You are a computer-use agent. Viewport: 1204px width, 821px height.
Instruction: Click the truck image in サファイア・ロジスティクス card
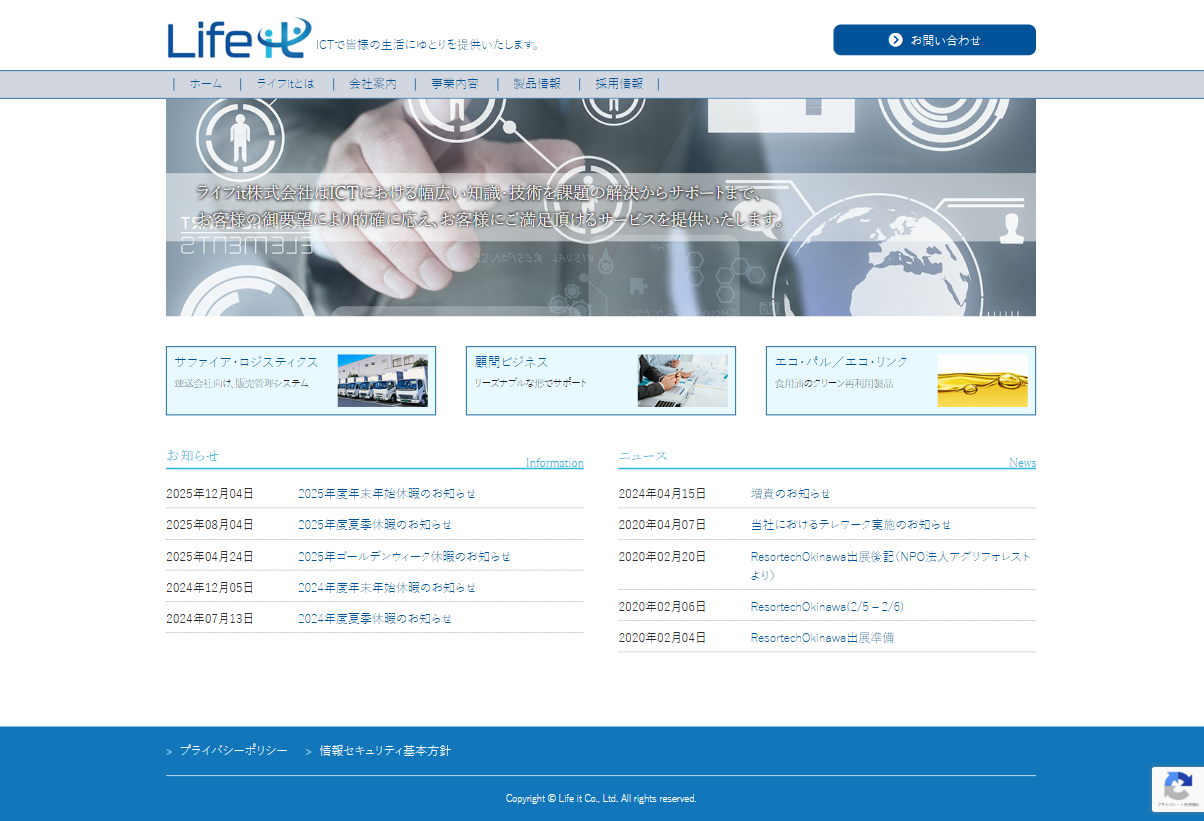click(383, 380)
